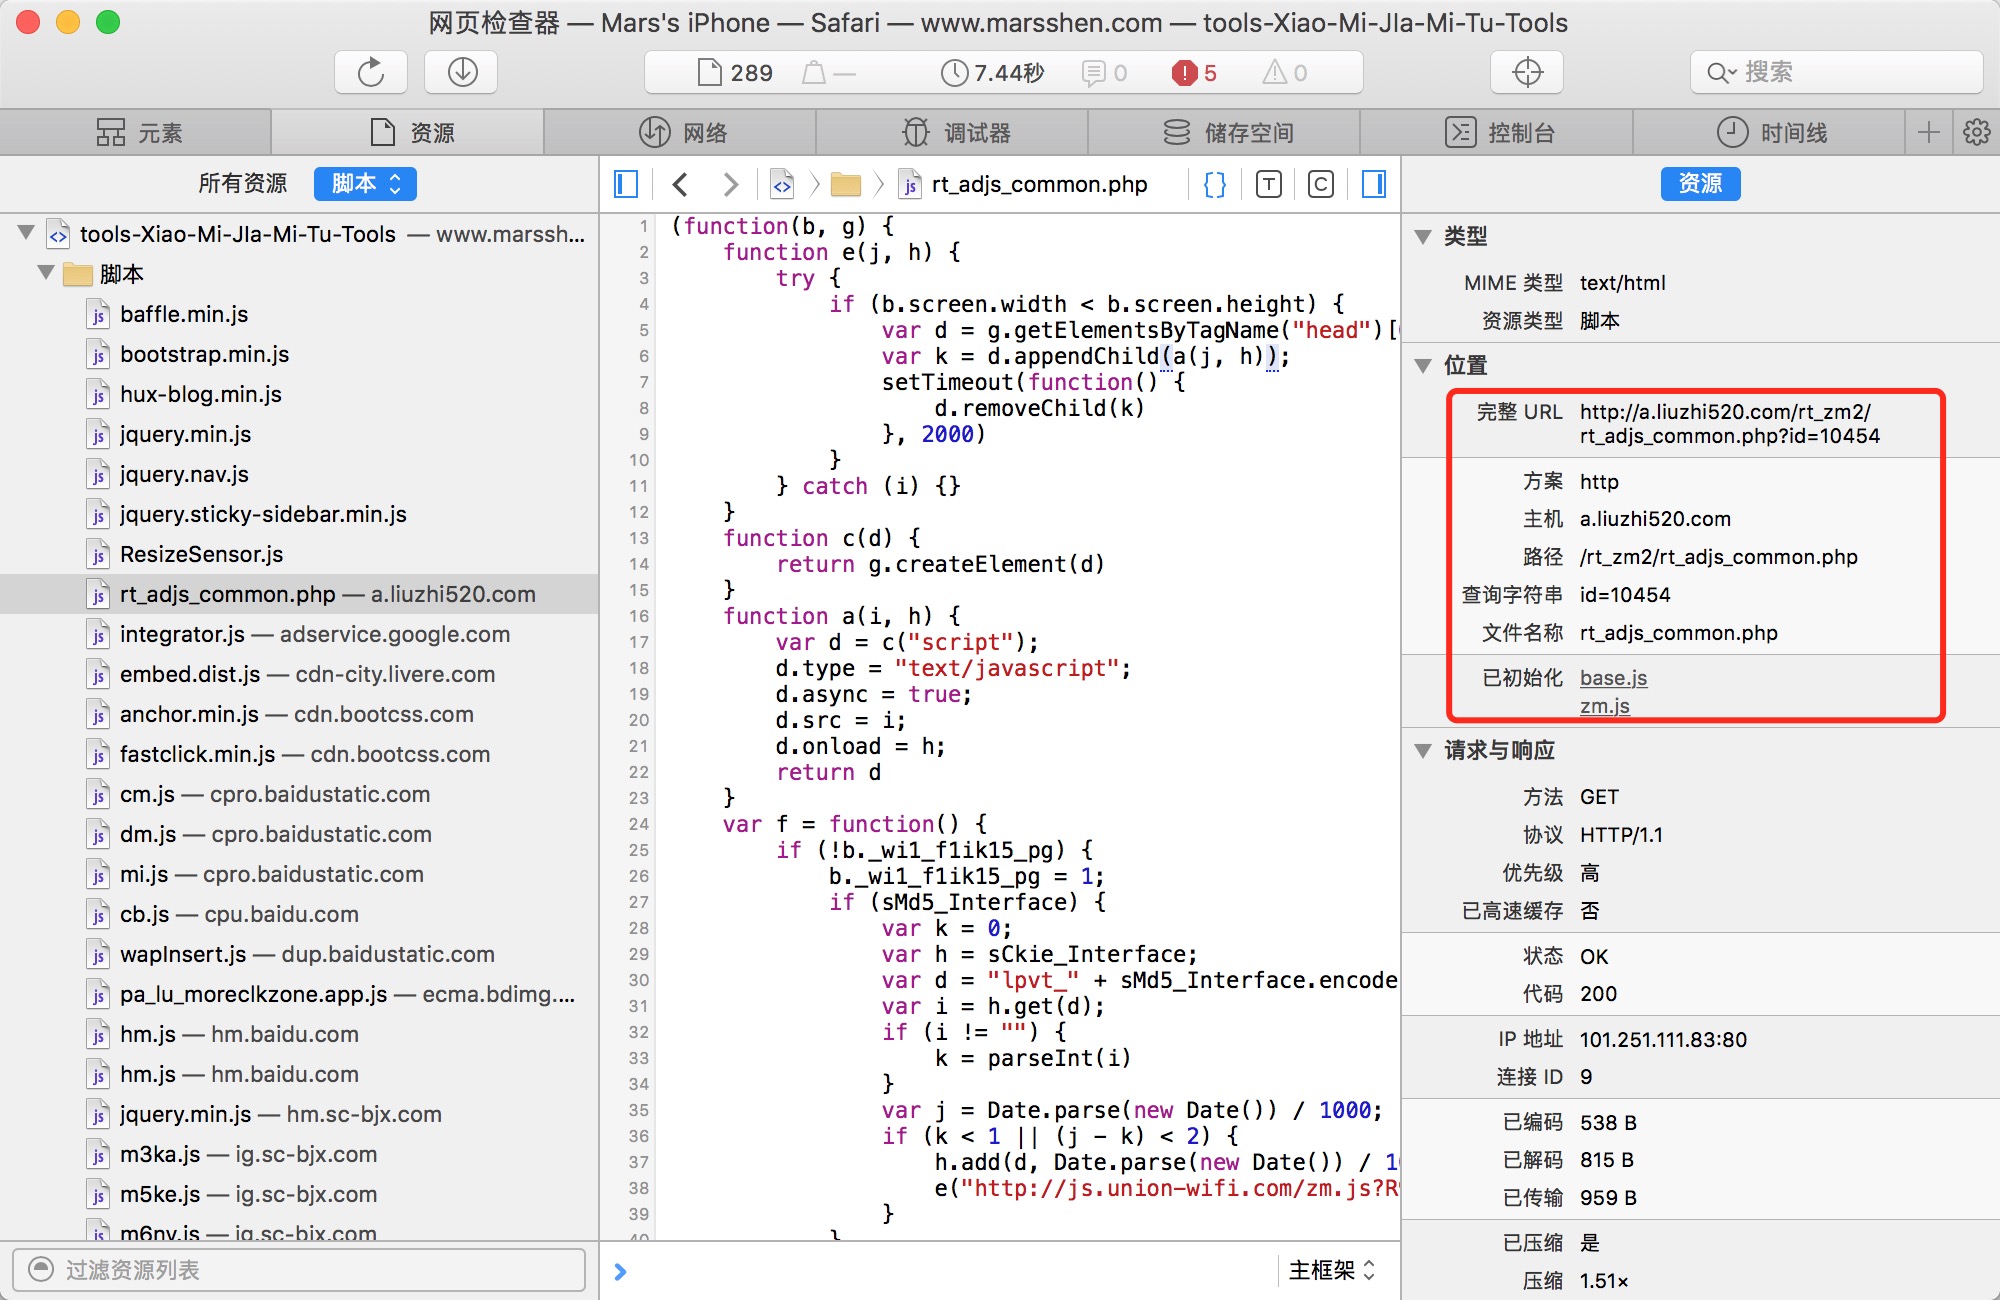
Task: Click the 过滤资源列表 filter field
Action: coord(300,1270)
